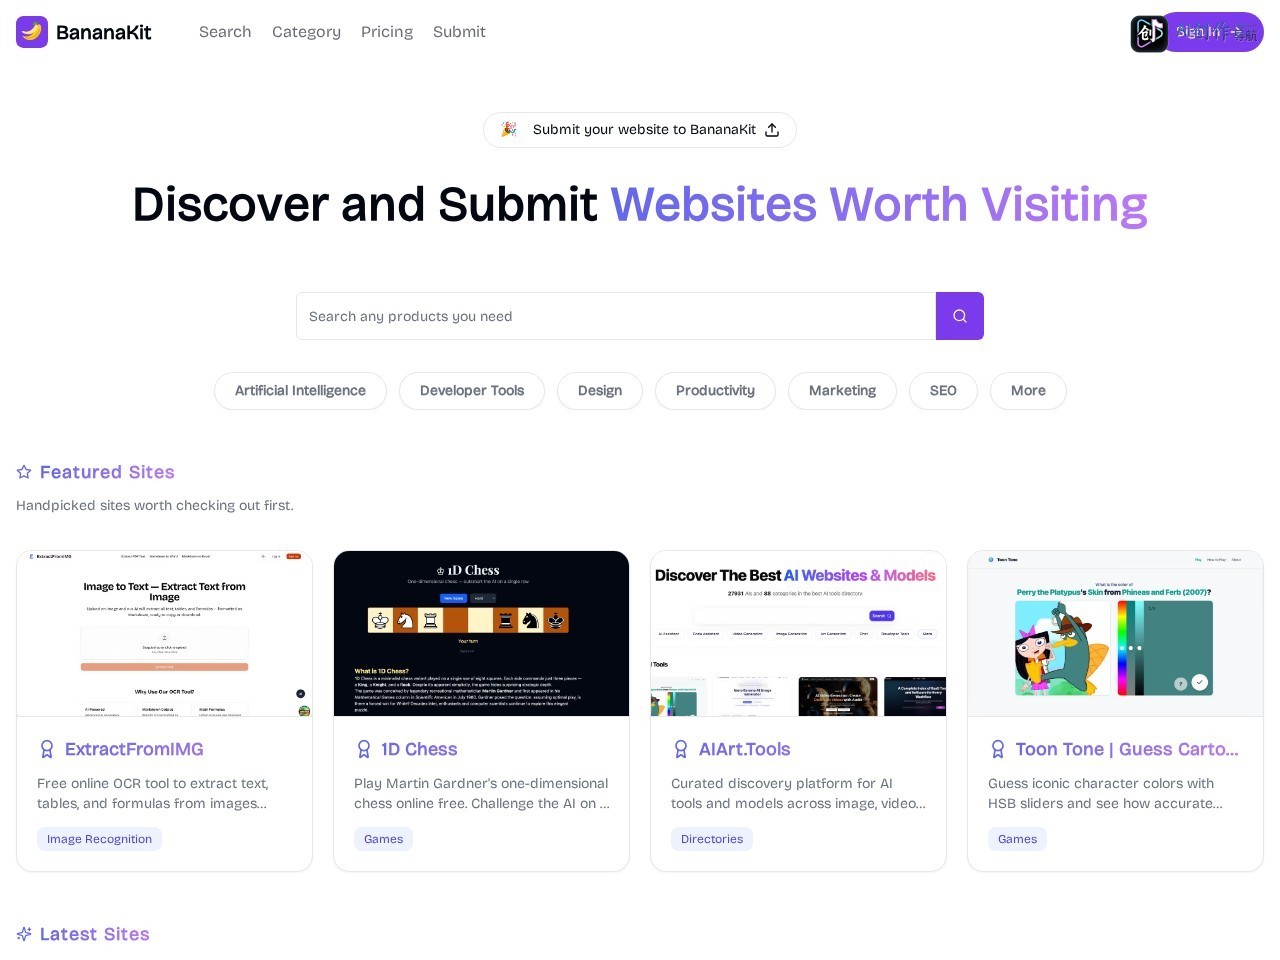Click the Guess iconic character colors description
The width and height of the screenshot is (1280, 960).
pyautogui.click(x=1105, y=793)
